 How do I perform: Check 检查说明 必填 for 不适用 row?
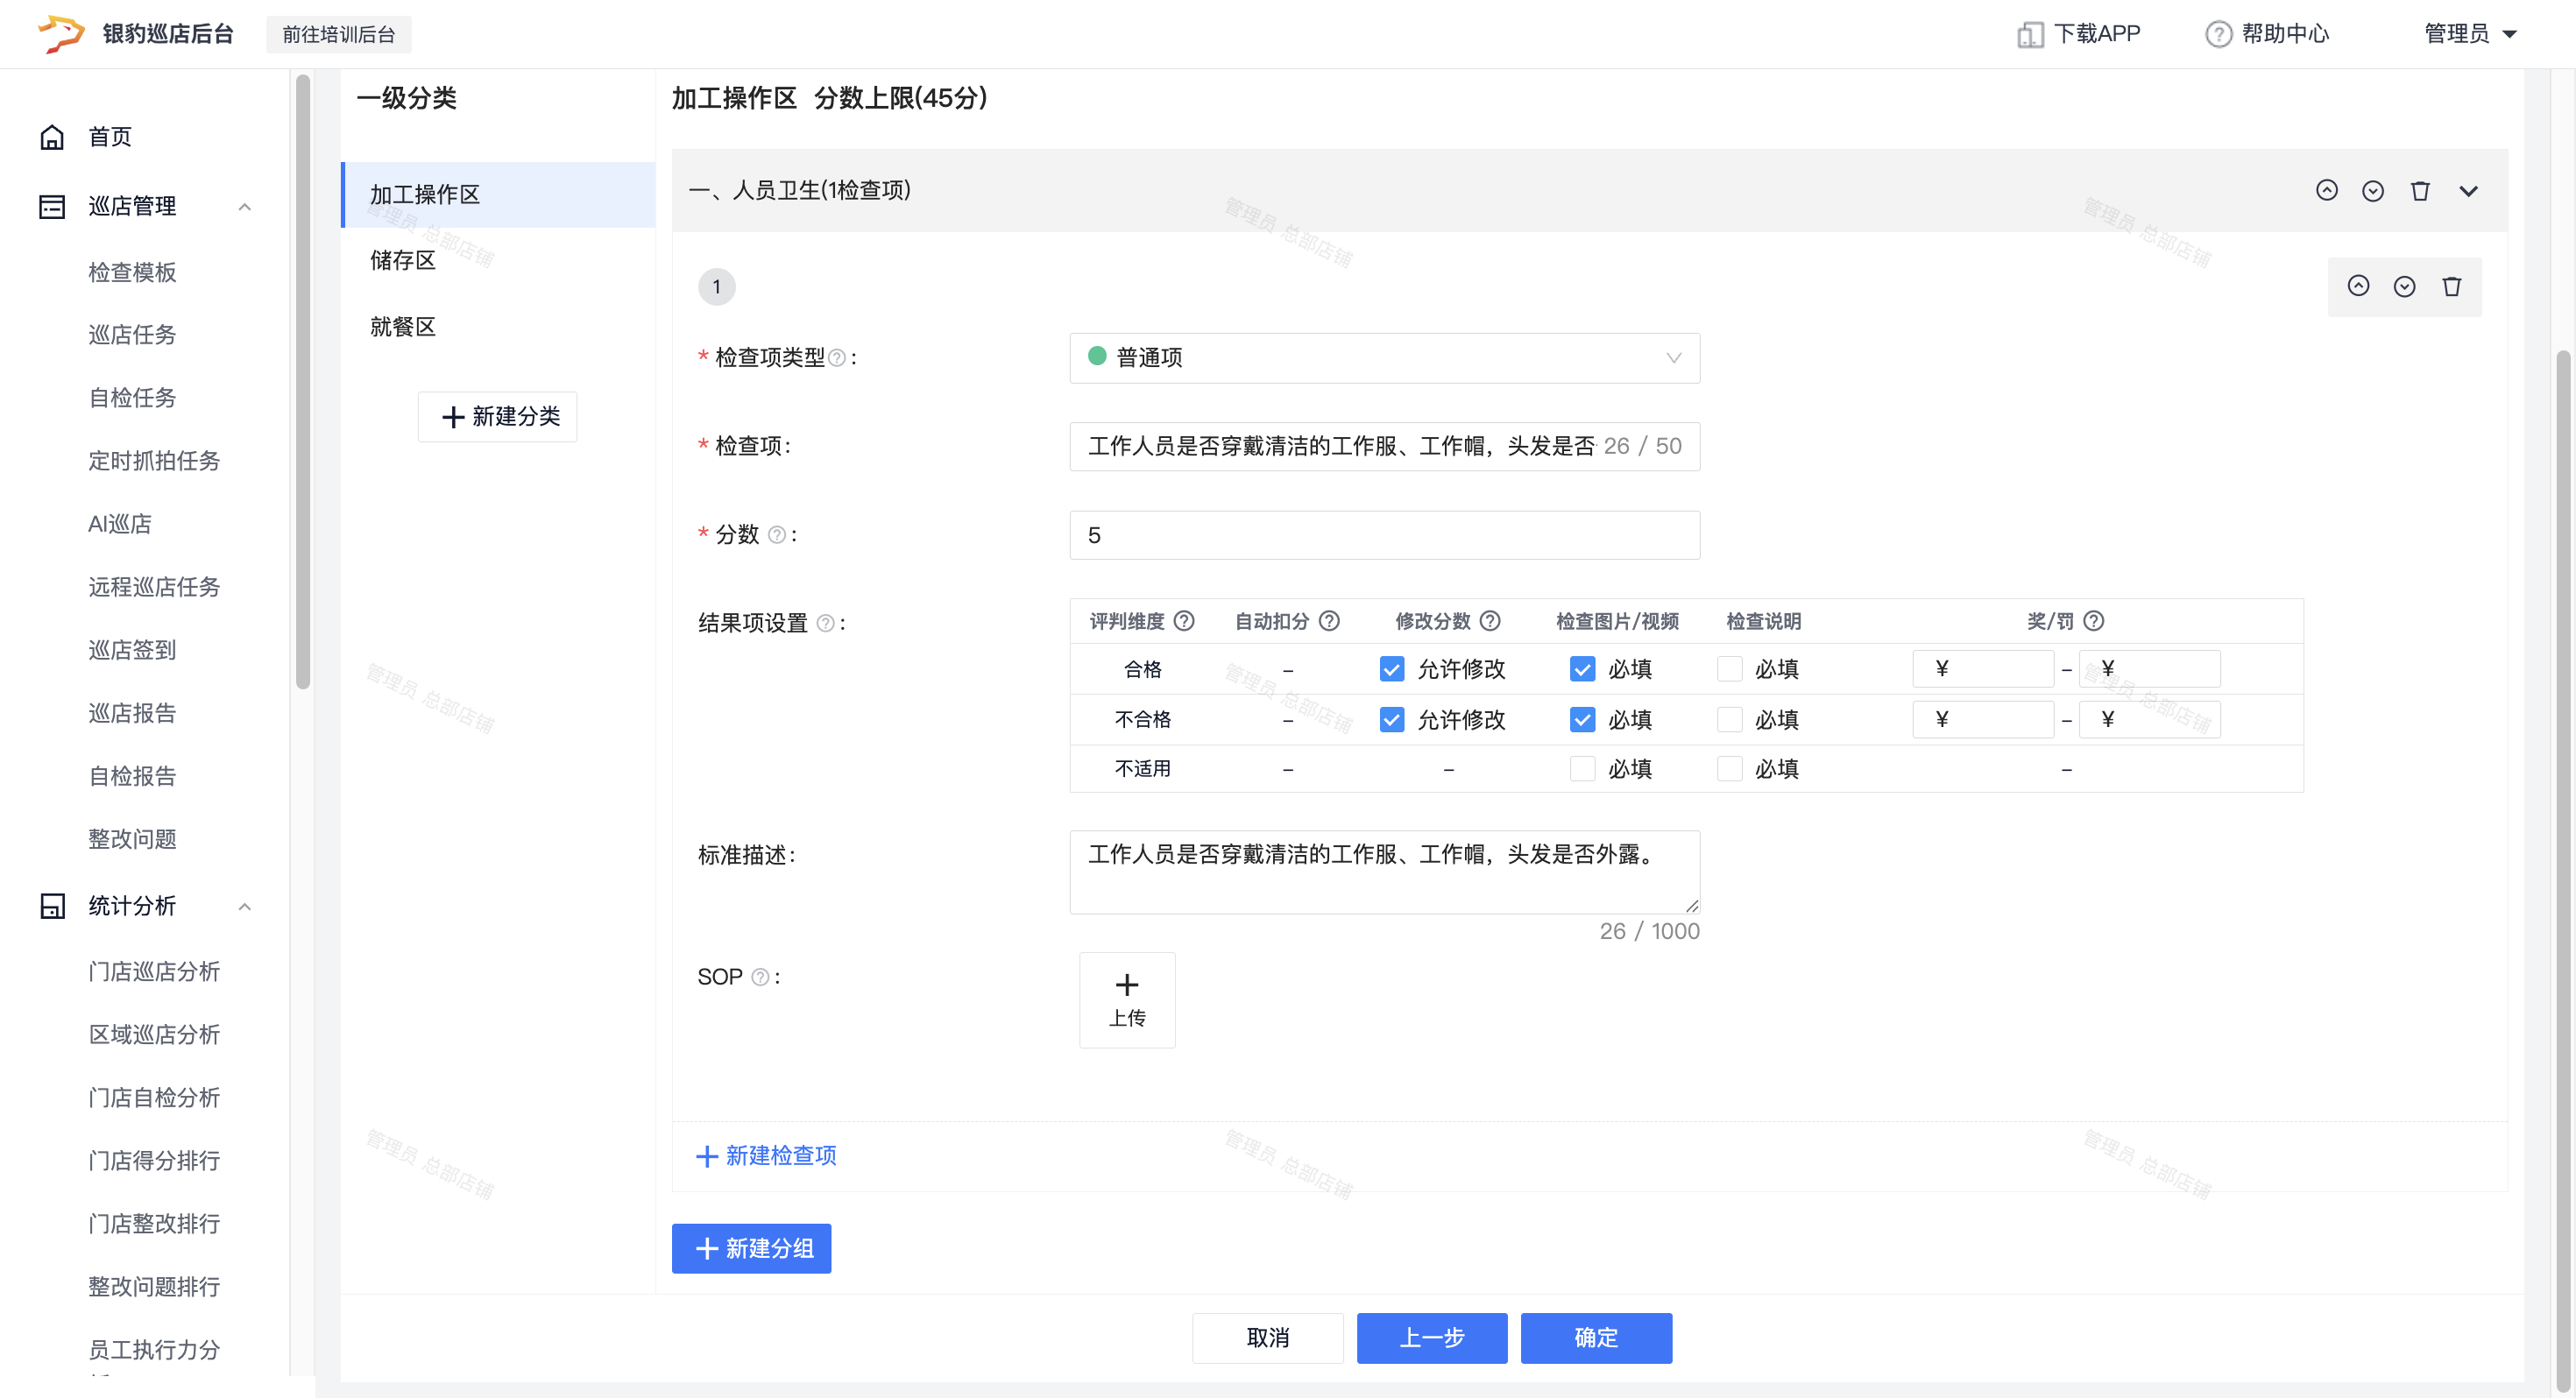tap(1729, 768)
